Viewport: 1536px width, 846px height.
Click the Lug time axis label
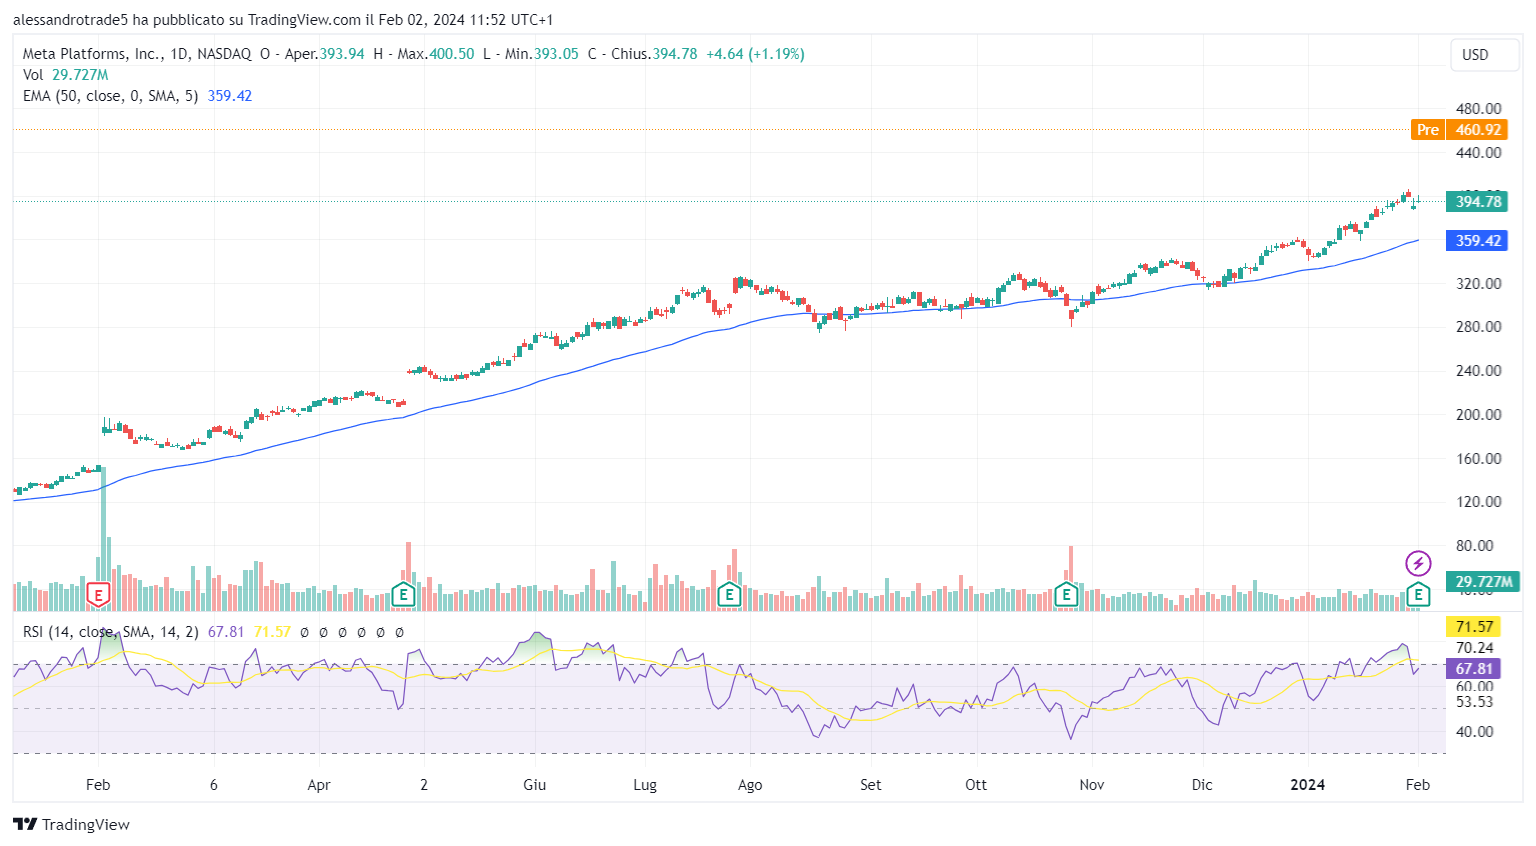pos(645,785)
